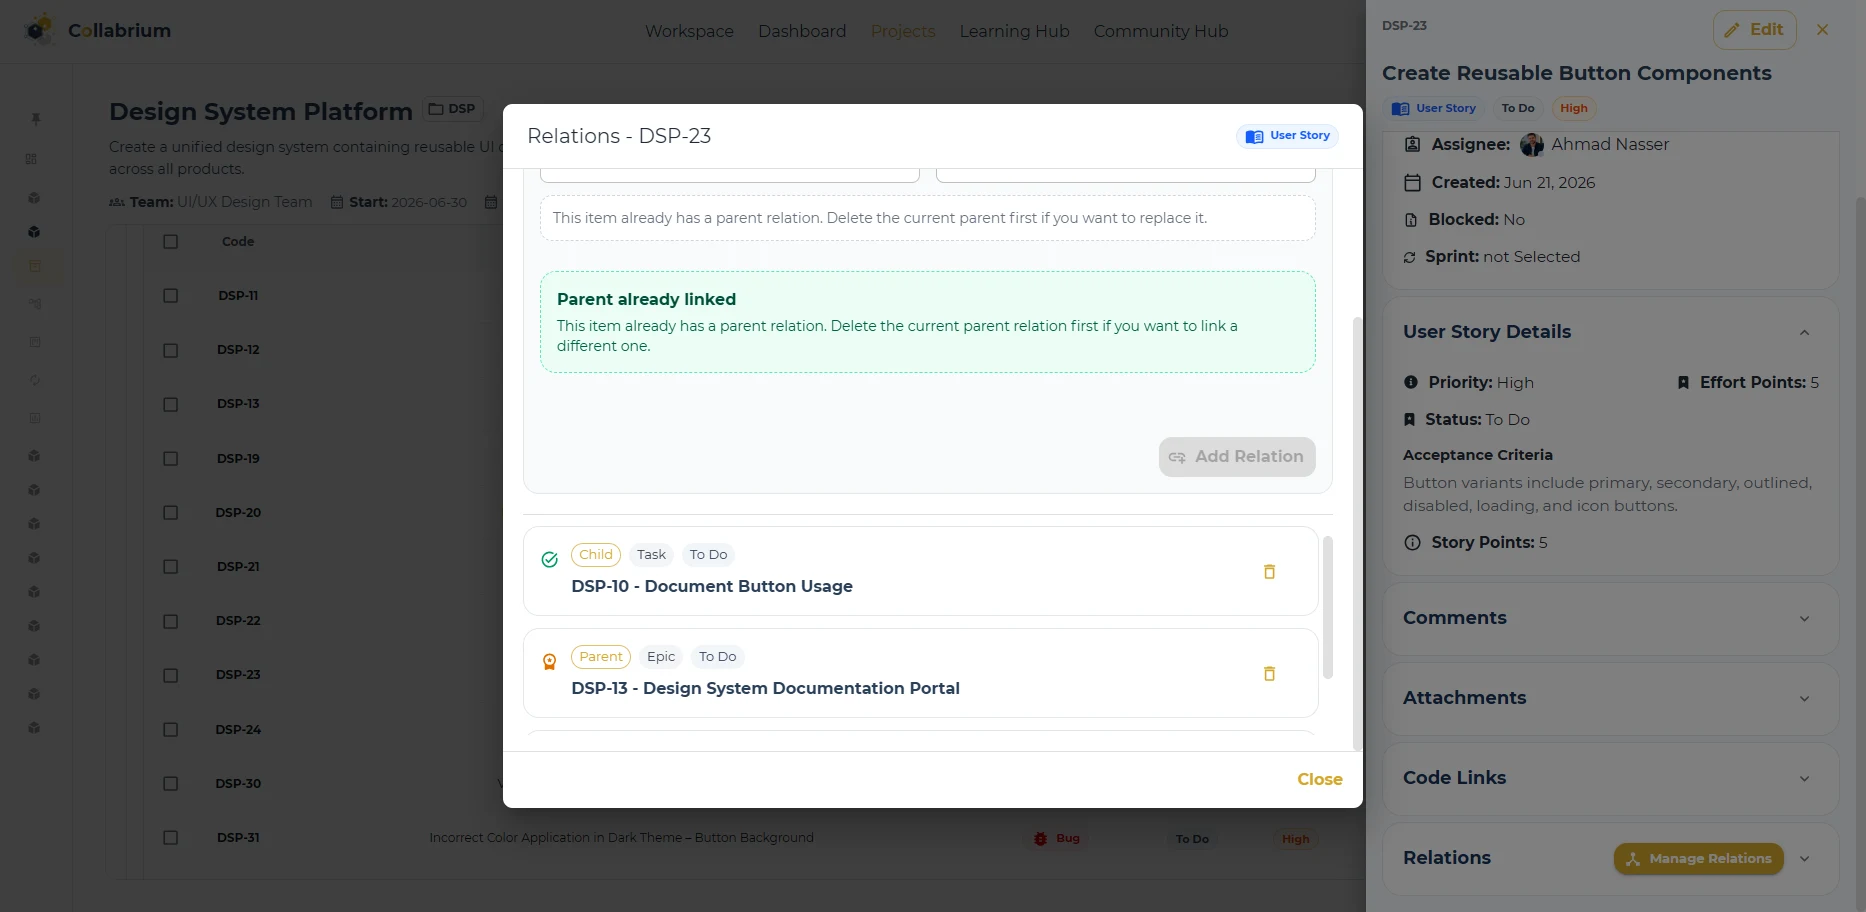Click the relations list inner scrollbar

coord(1328,607)
